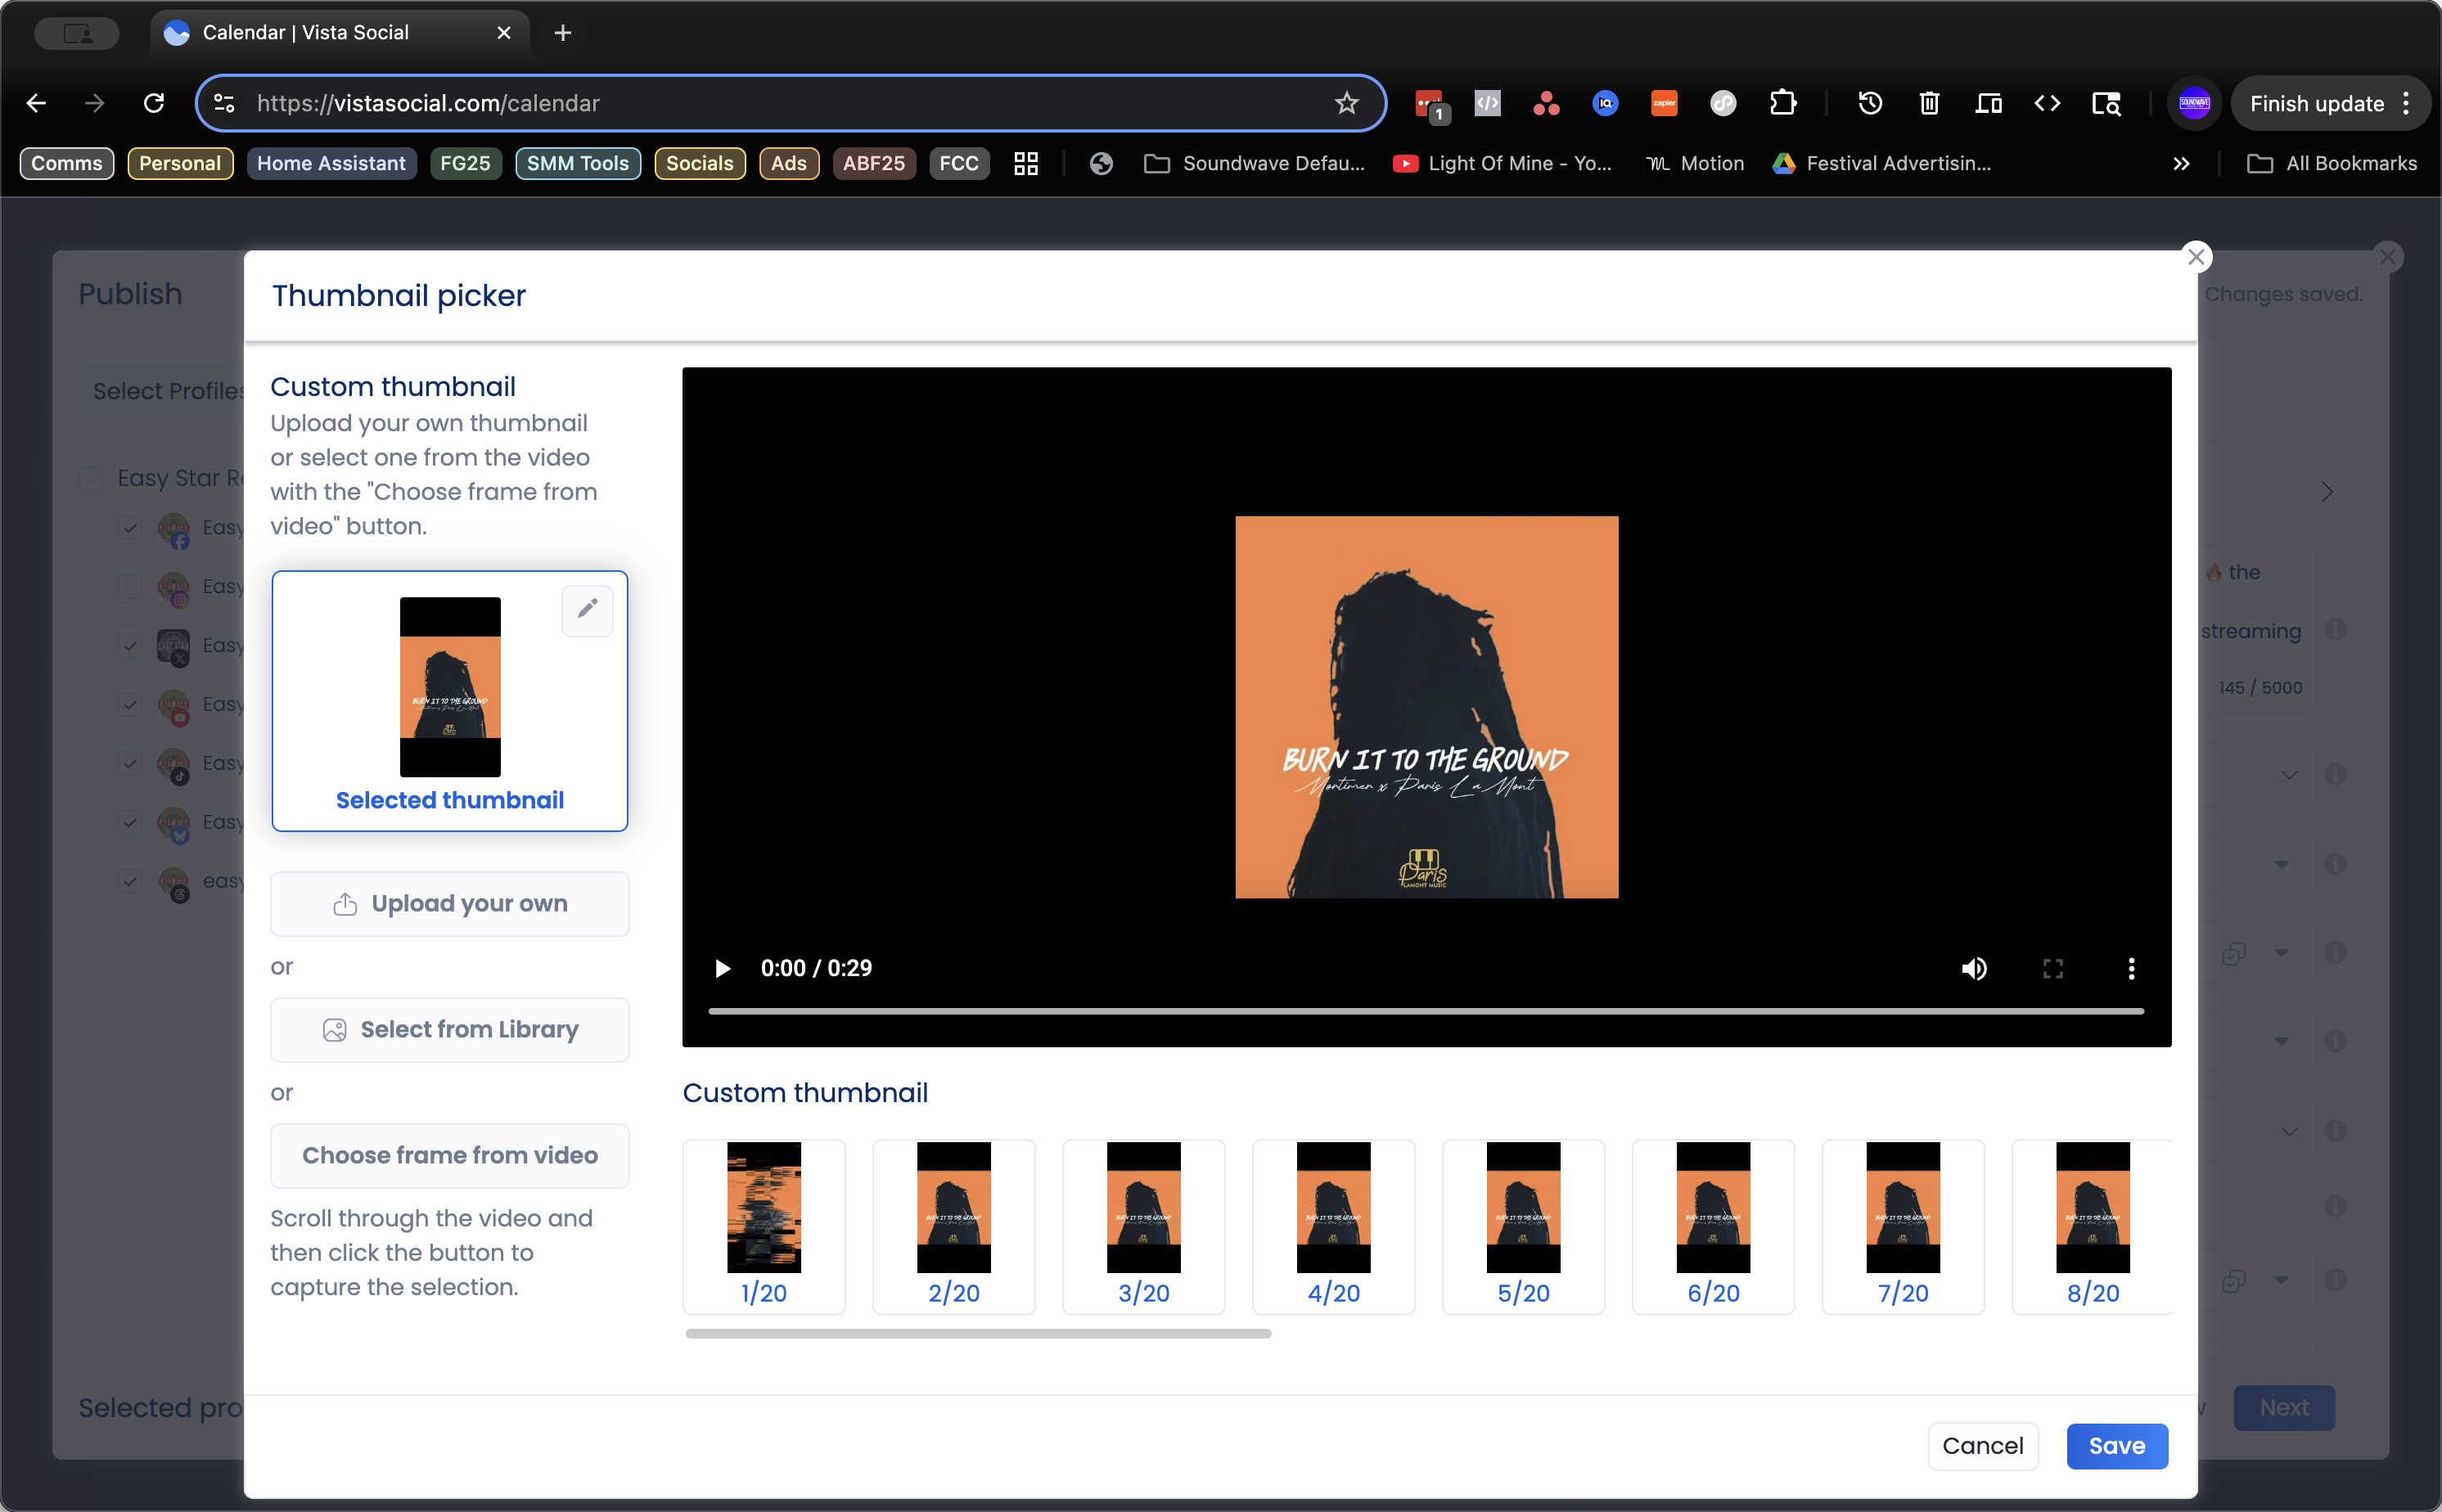Reload the Vista Social page

click(154, 103)
